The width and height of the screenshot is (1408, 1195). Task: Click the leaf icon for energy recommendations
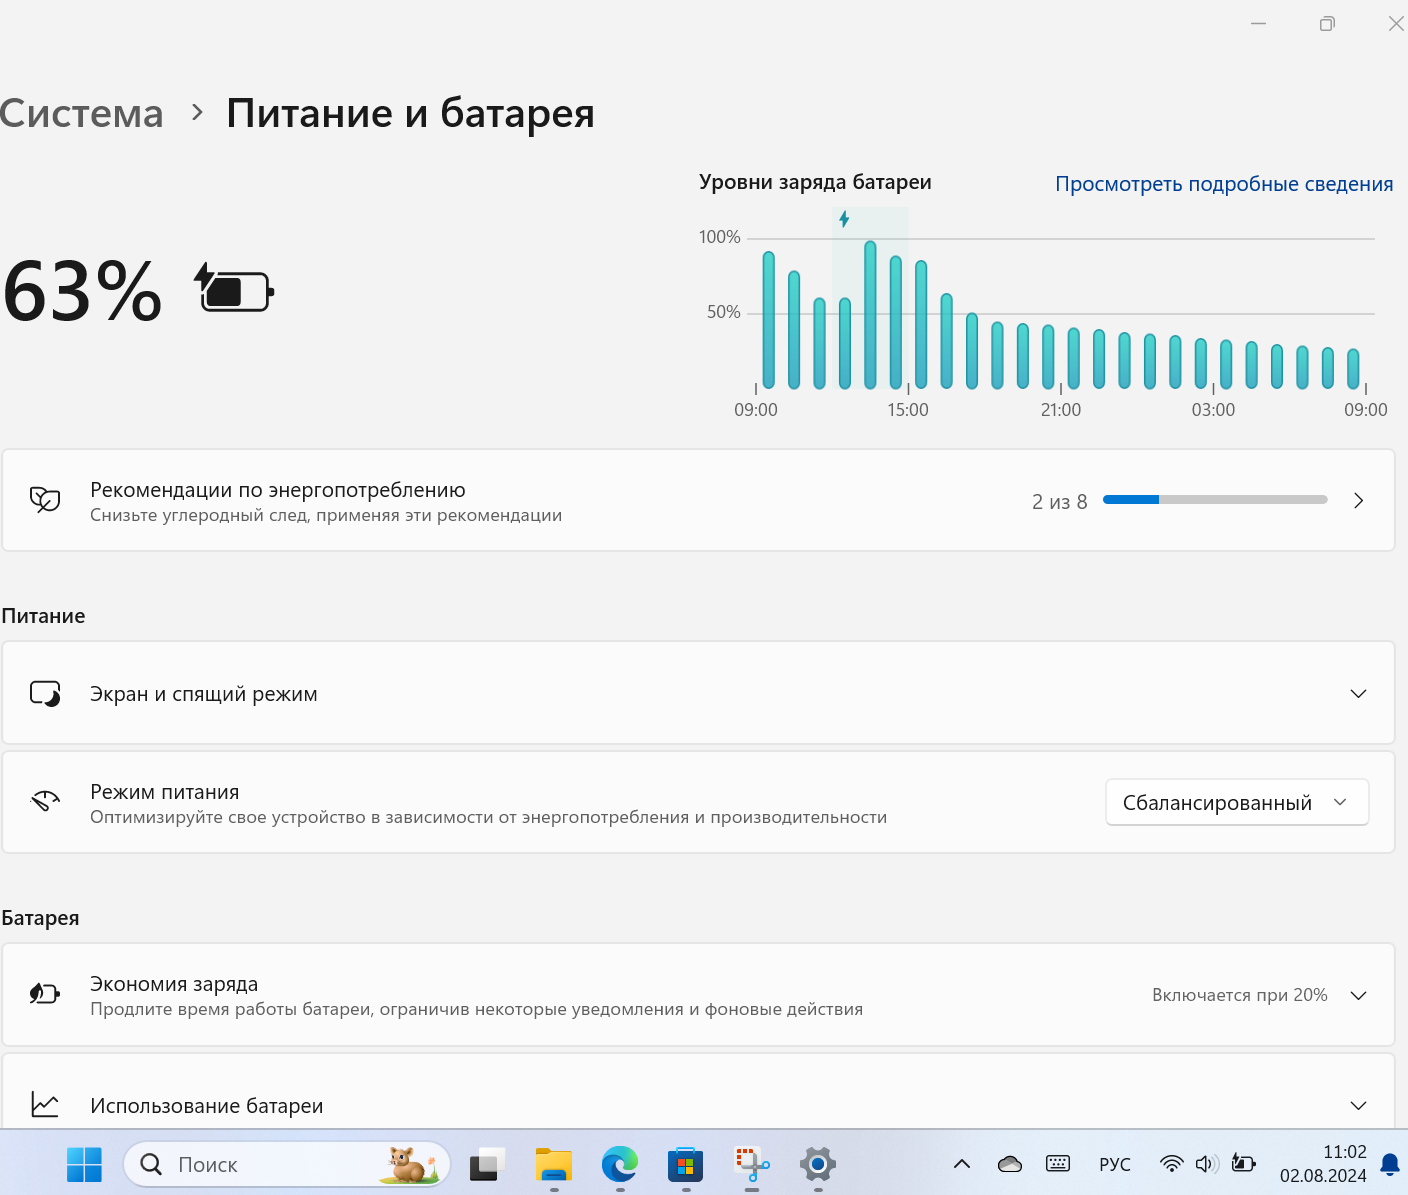point(45,500)
